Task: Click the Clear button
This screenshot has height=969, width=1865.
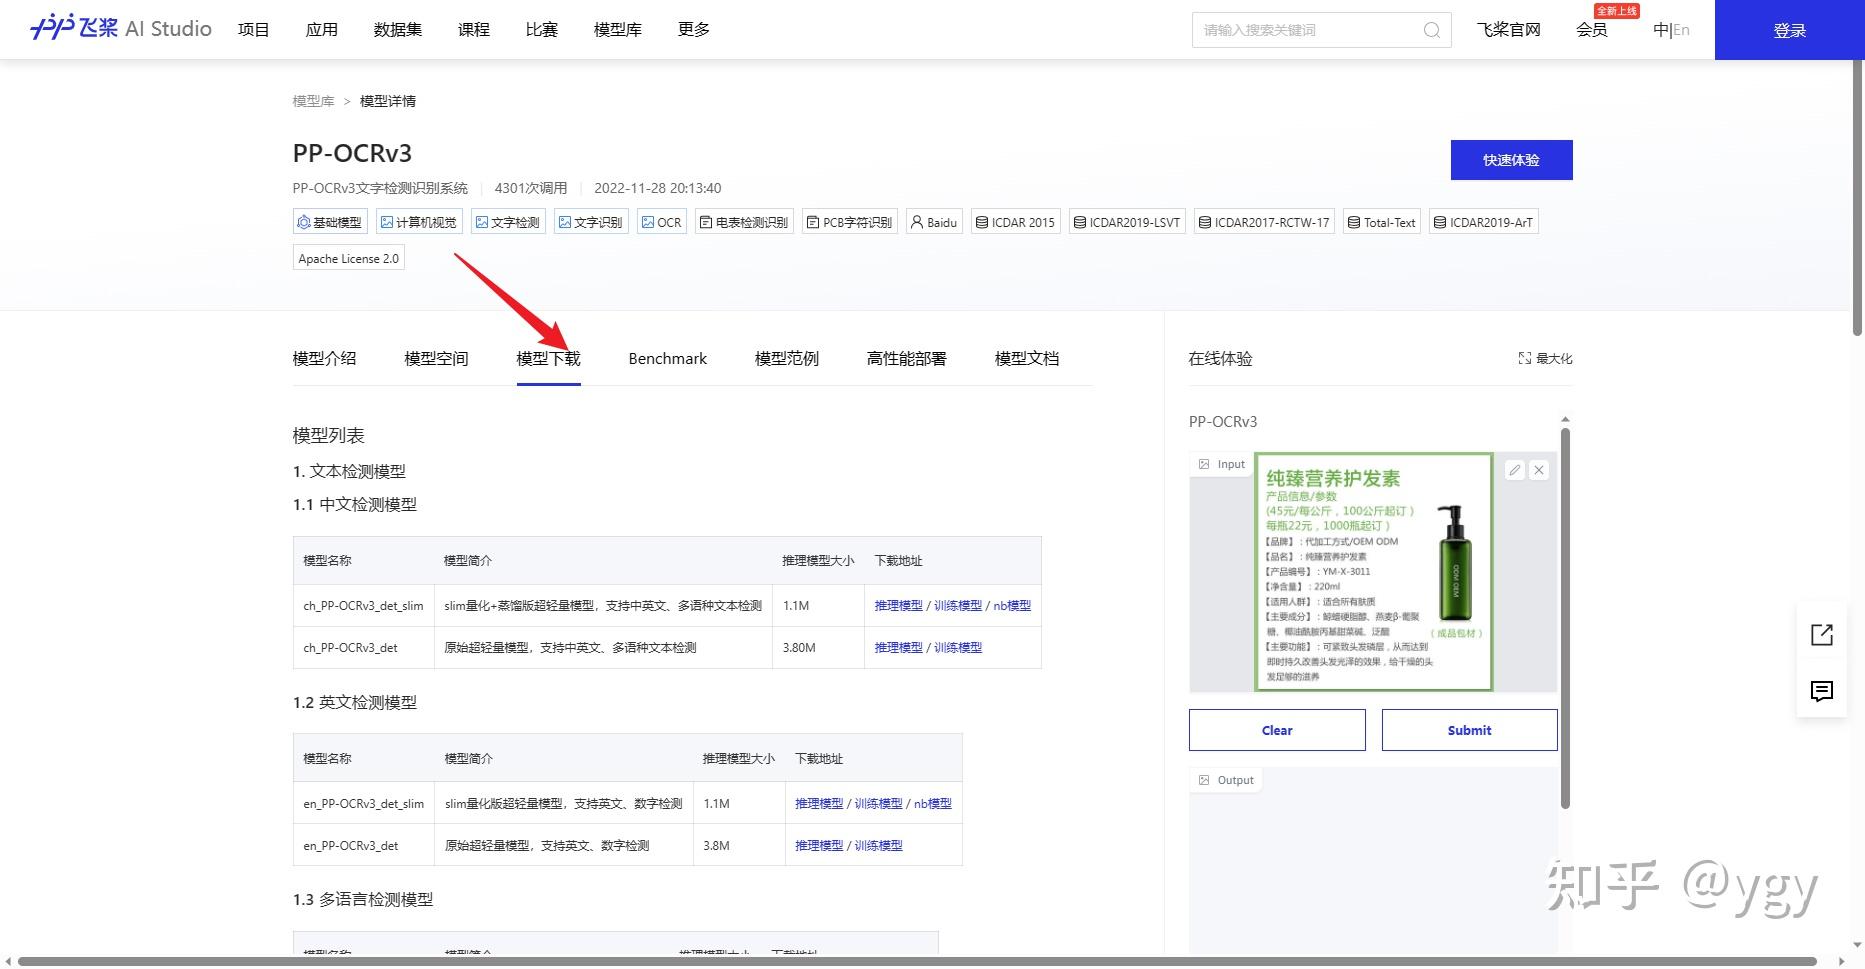Action: [1277, 730]
